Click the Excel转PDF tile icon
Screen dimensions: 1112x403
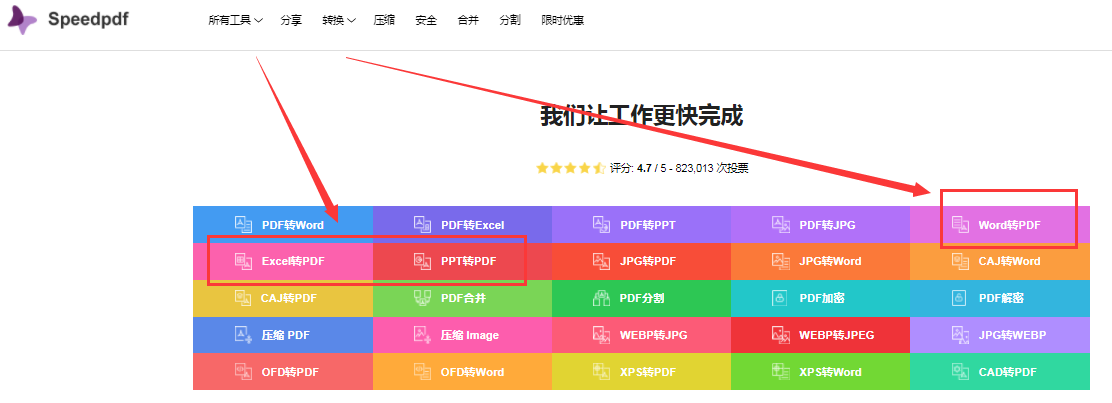(x=243, y=261)
